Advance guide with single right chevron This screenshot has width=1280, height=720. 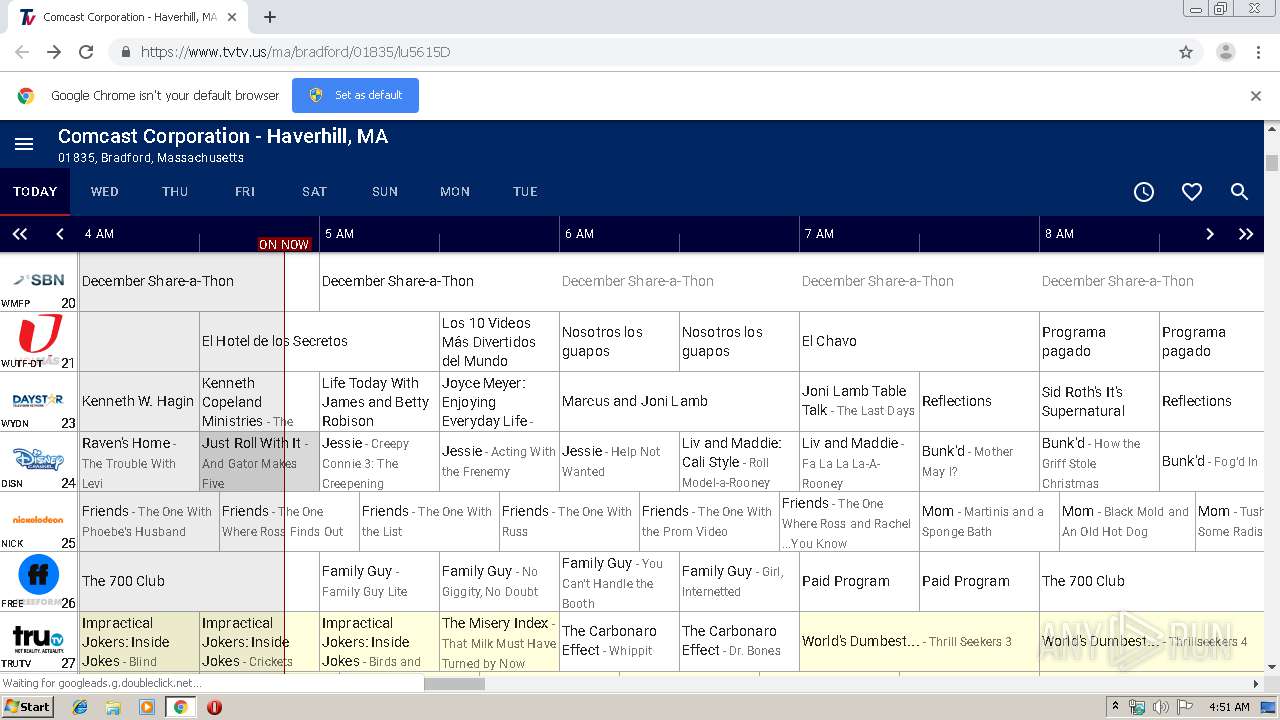1210,234
